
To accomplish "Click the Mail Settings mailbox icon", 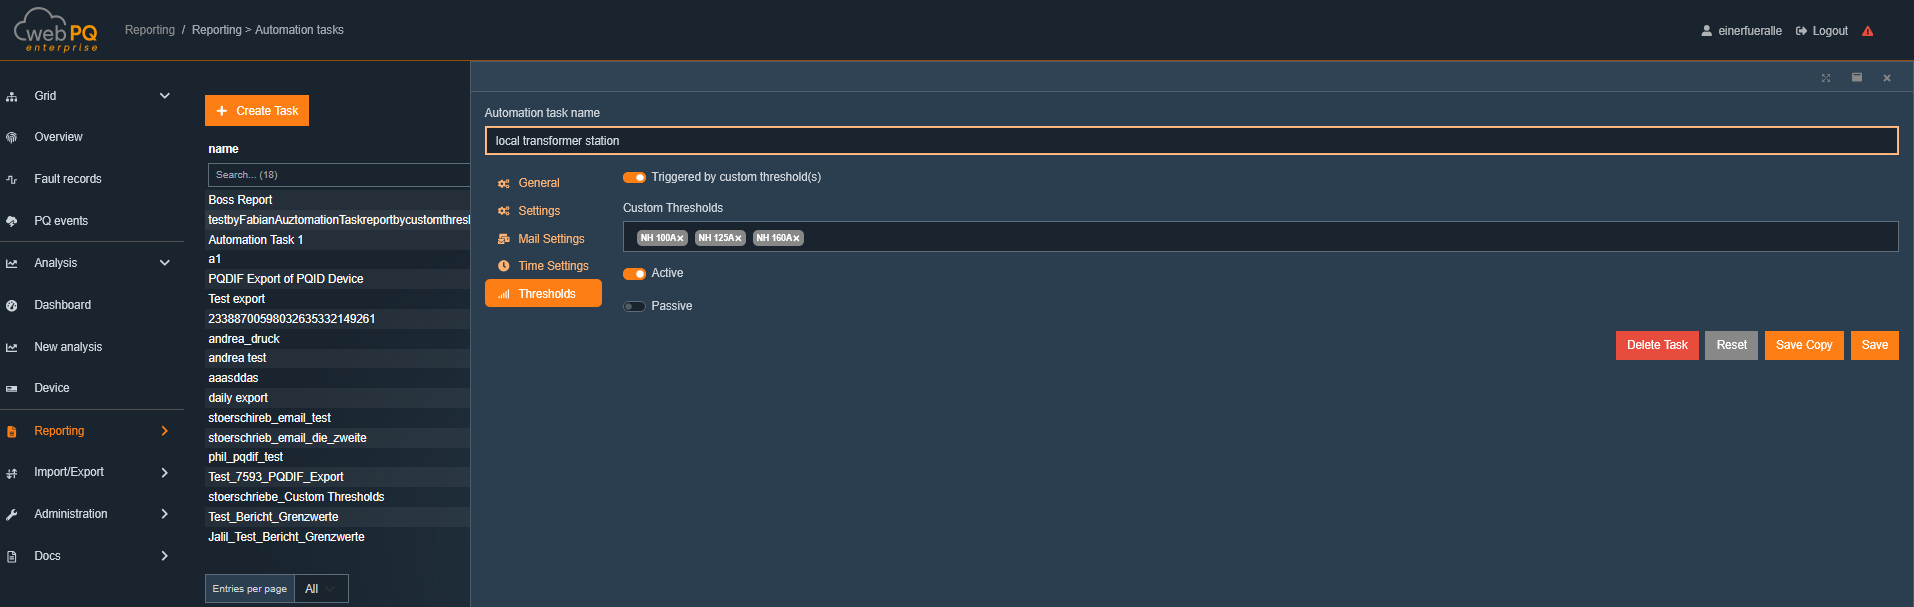I will [x=504, y=239].
